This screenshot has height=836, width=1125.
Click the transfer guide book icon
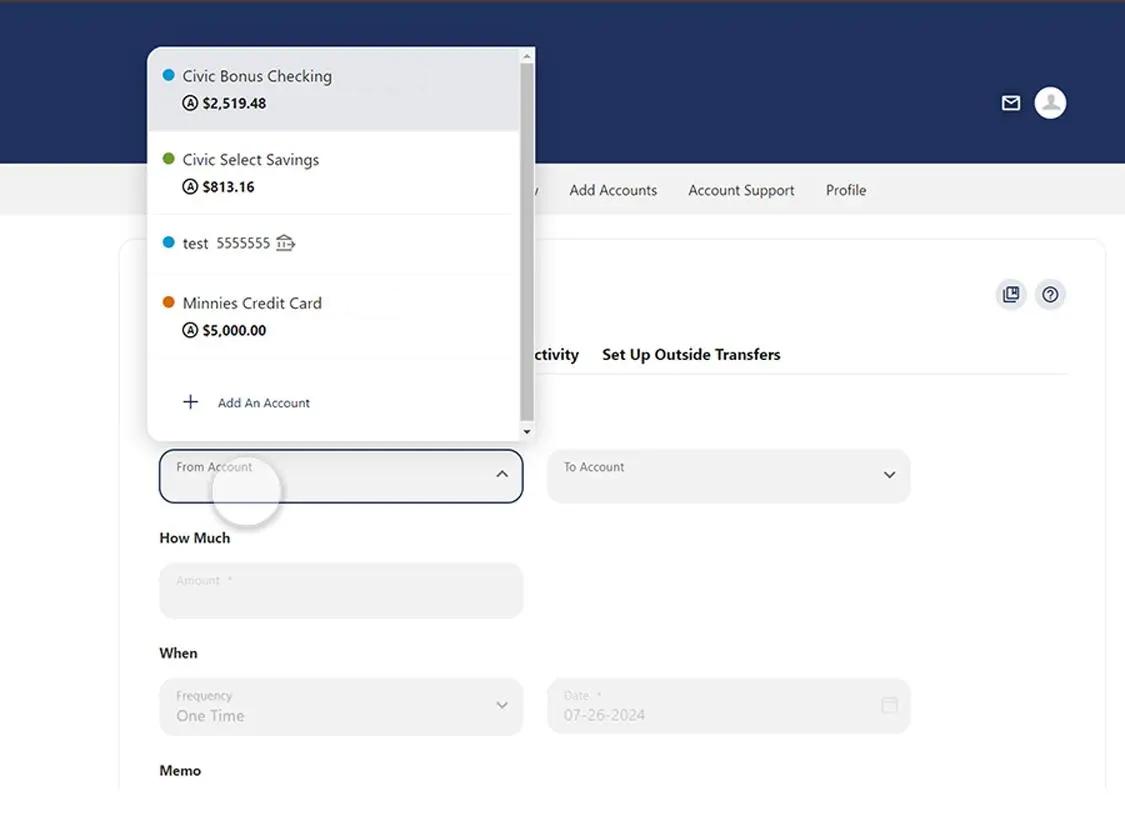1010,294
